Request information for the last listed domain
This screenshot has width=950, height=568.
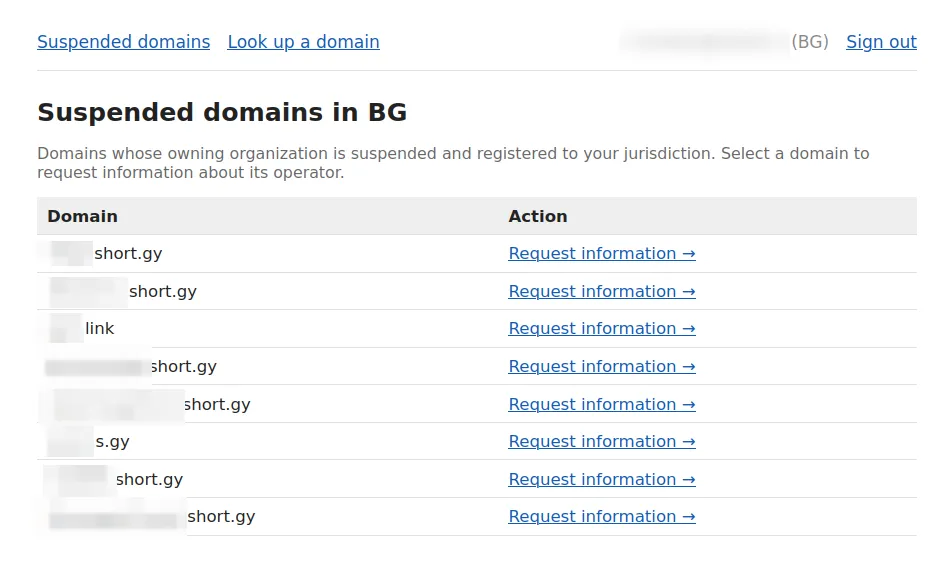602,516
